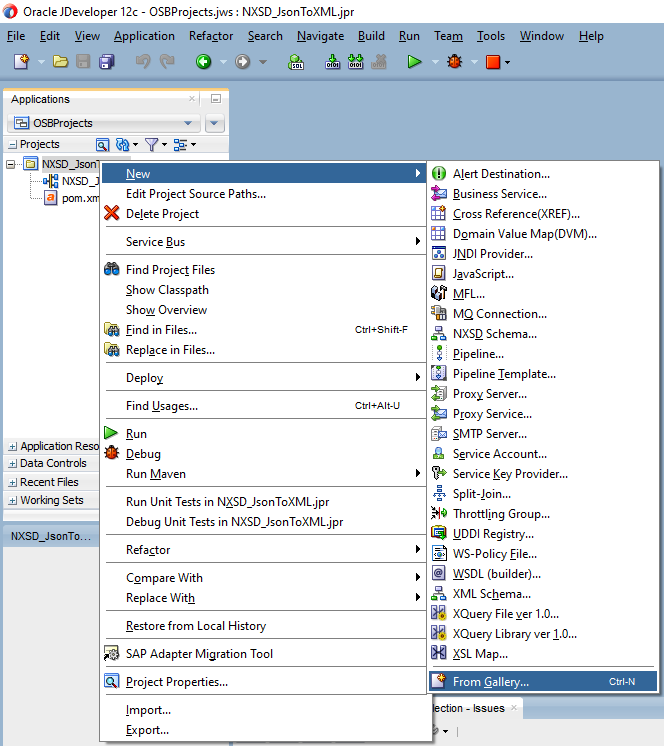Collapse the Projects section
The width and height of the screenshot is (664, 746).
(12, 145)
